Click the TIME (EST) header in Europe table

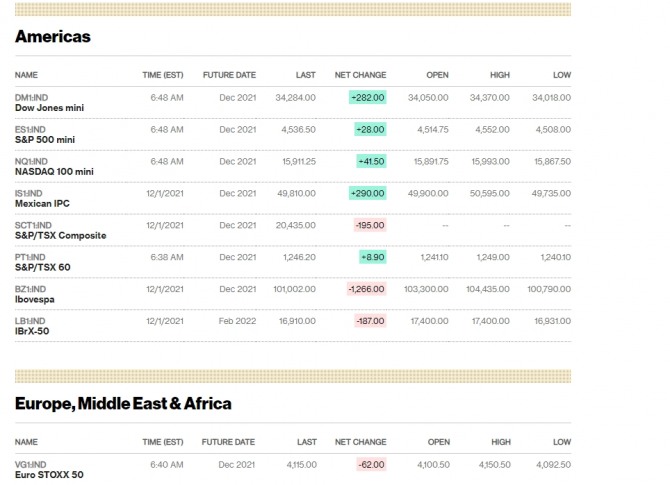coord(163,442)
